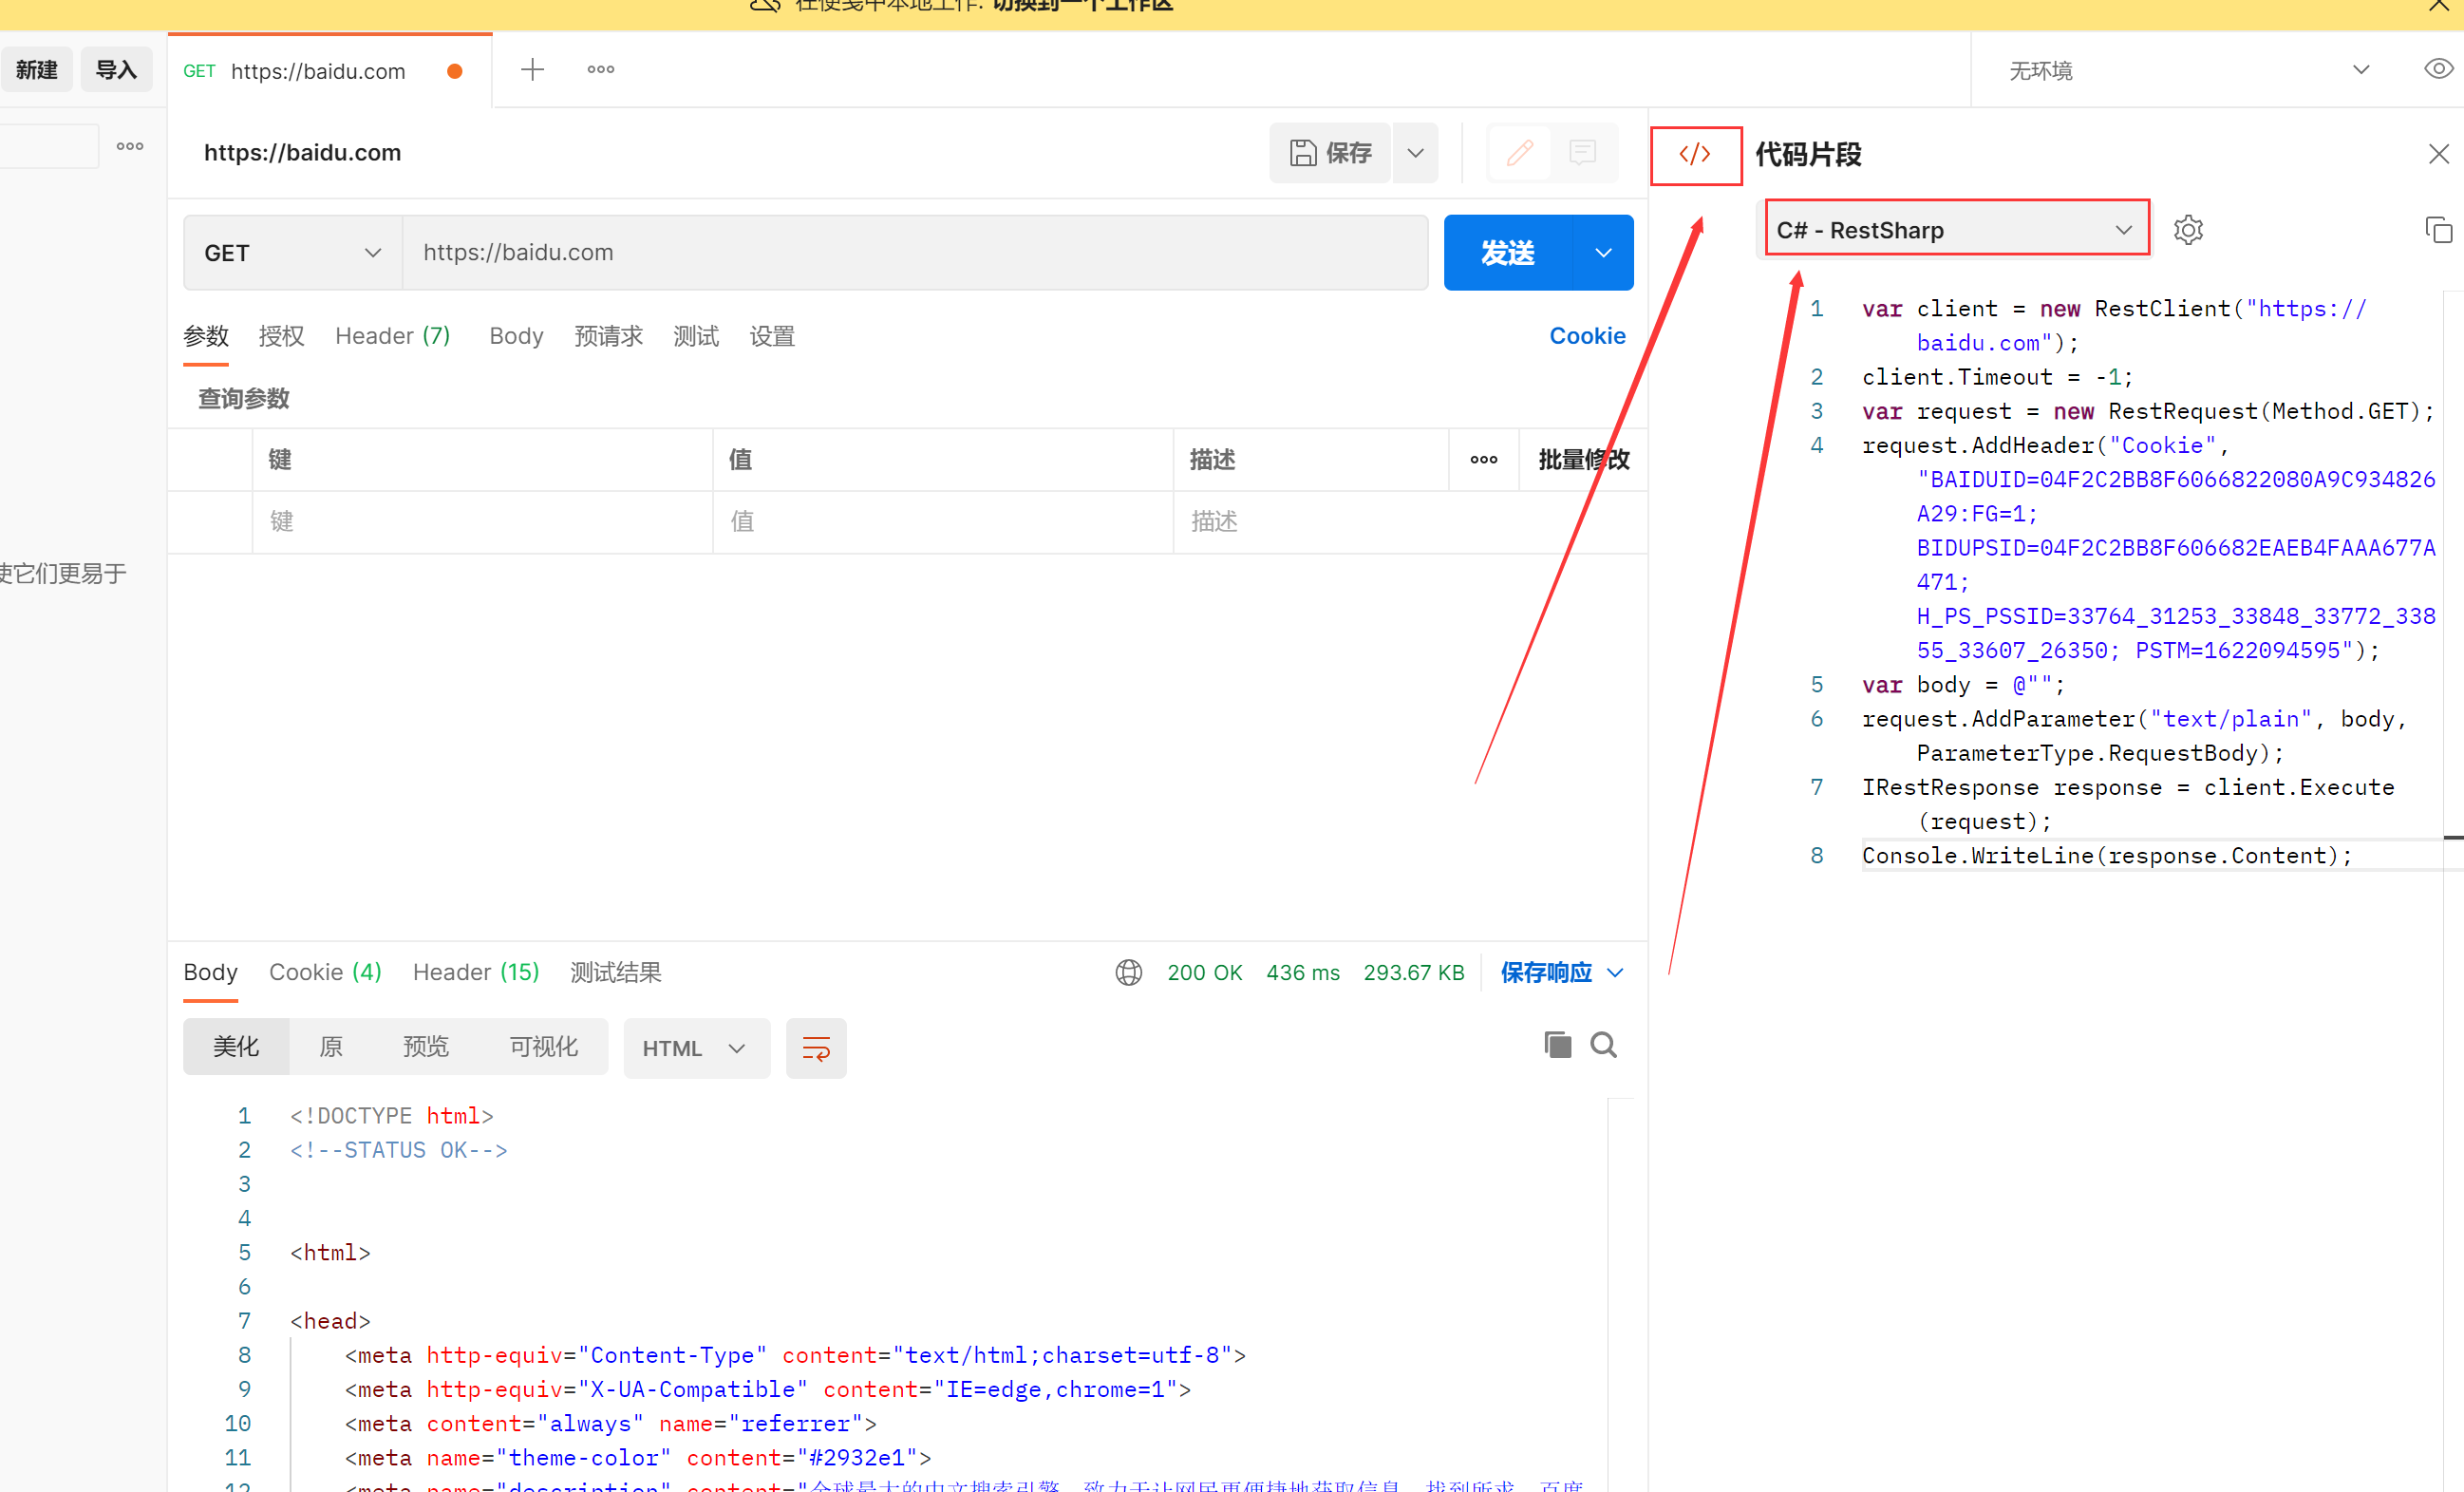Image resolution: width=2464 pixels, height=1492 pixels.
Task: Click 批量修改 bulk edit
Action: pos(1583,459)
